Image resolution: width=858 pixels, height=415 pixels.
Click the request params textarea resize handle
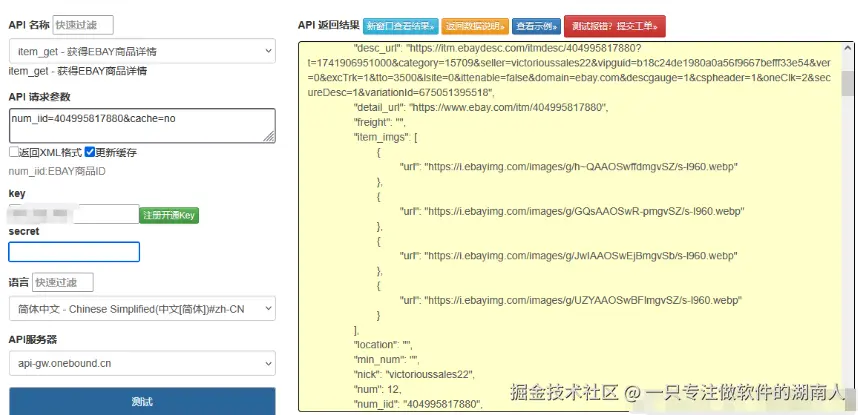(269, 136)
